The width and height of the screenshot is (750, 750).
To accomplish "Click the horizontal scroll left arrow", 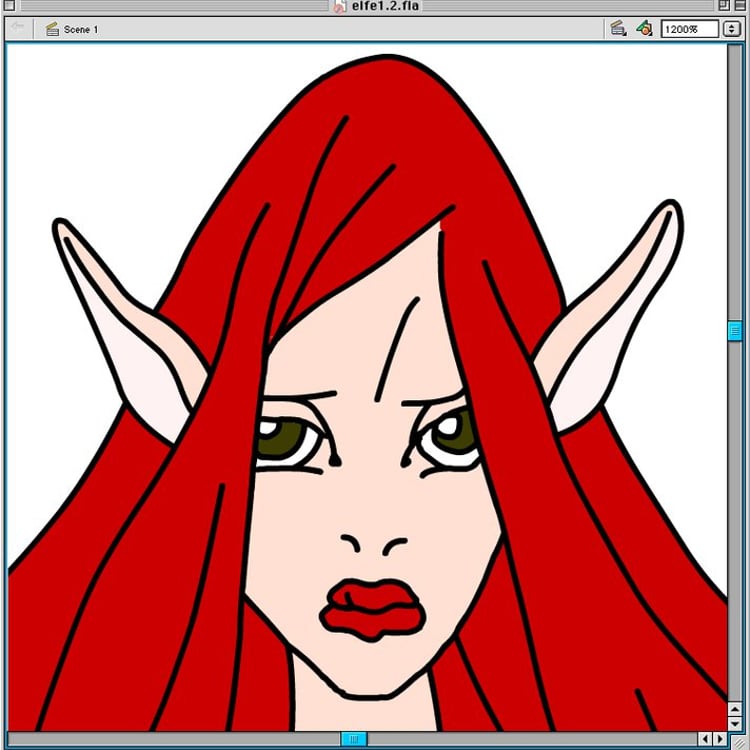I will 705,739.
